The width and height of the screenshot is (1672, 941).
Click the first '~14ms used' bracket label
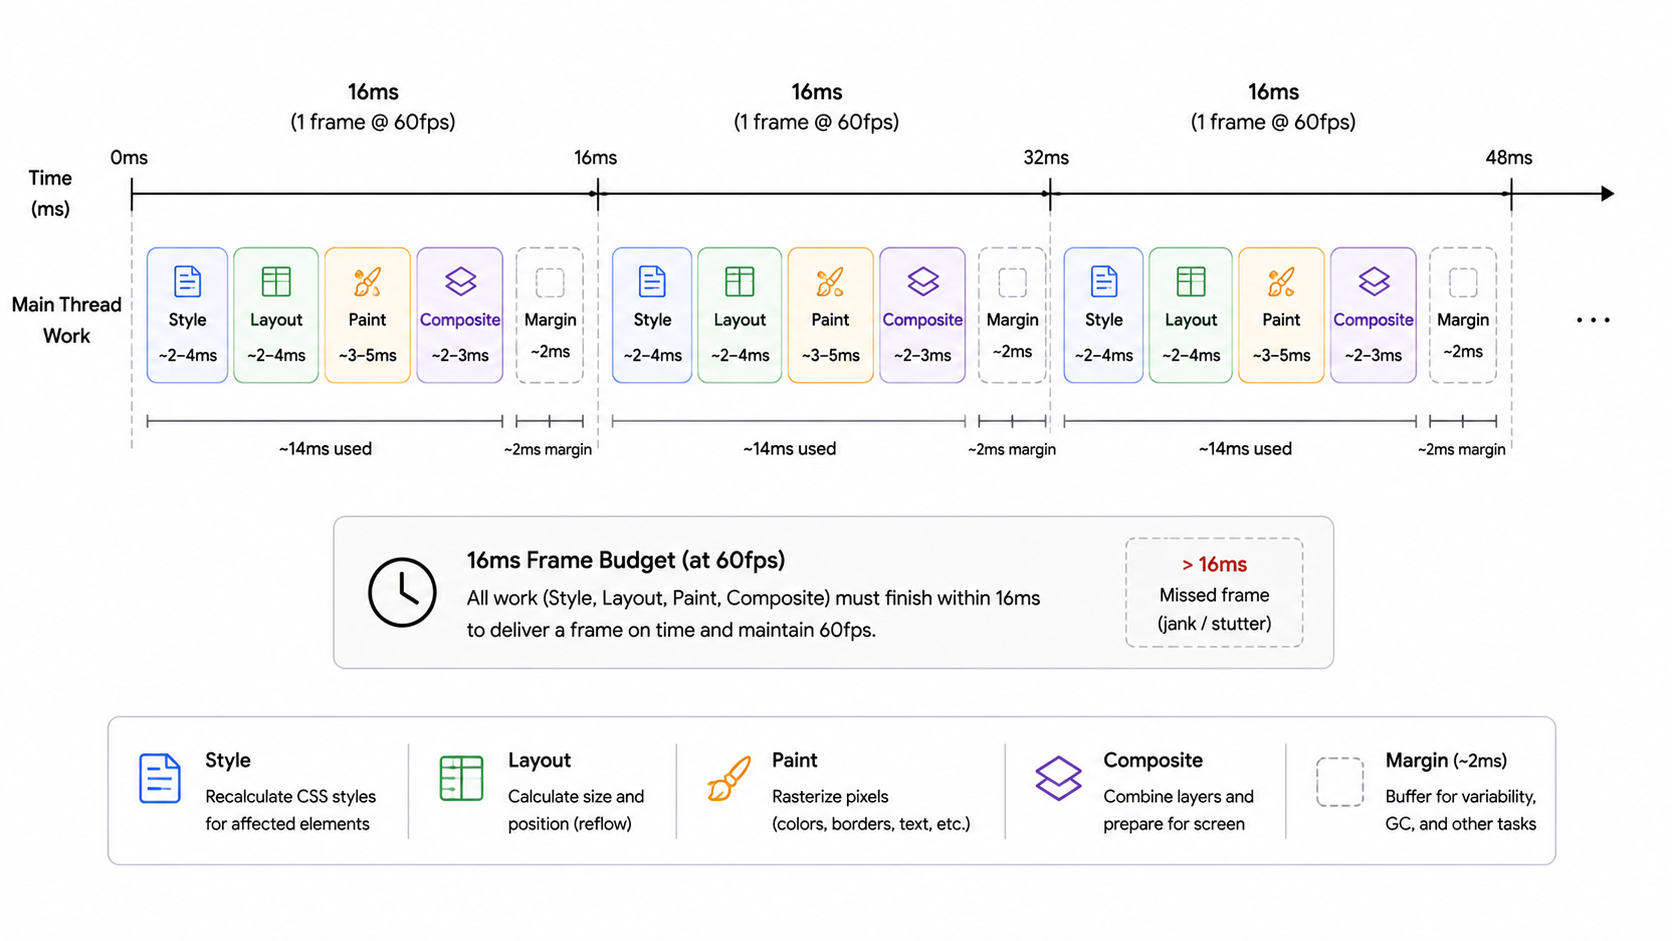point(325,449)
